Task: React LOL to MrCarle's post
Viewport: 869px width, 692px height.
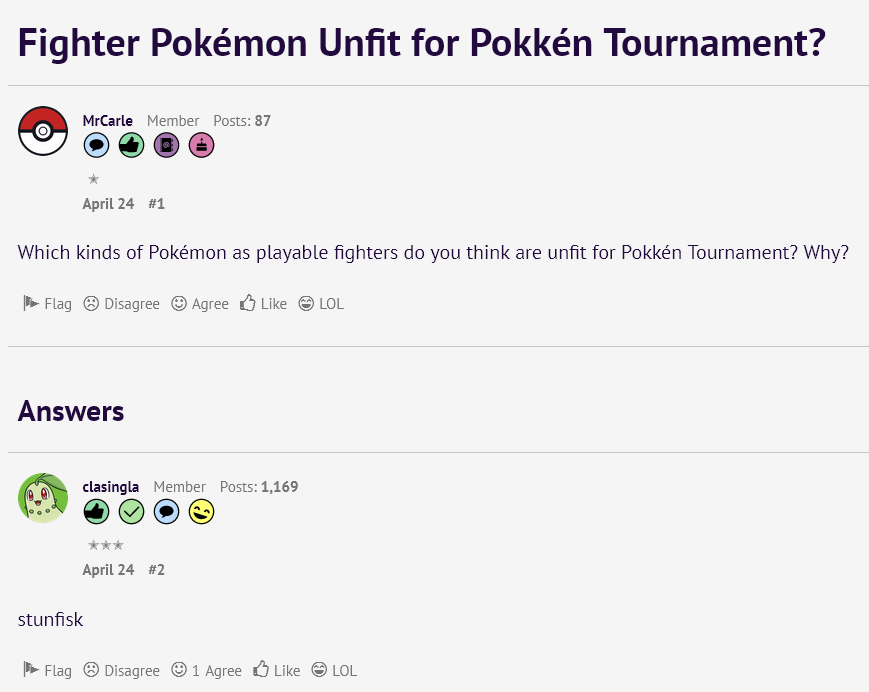Action: point(321,304)
